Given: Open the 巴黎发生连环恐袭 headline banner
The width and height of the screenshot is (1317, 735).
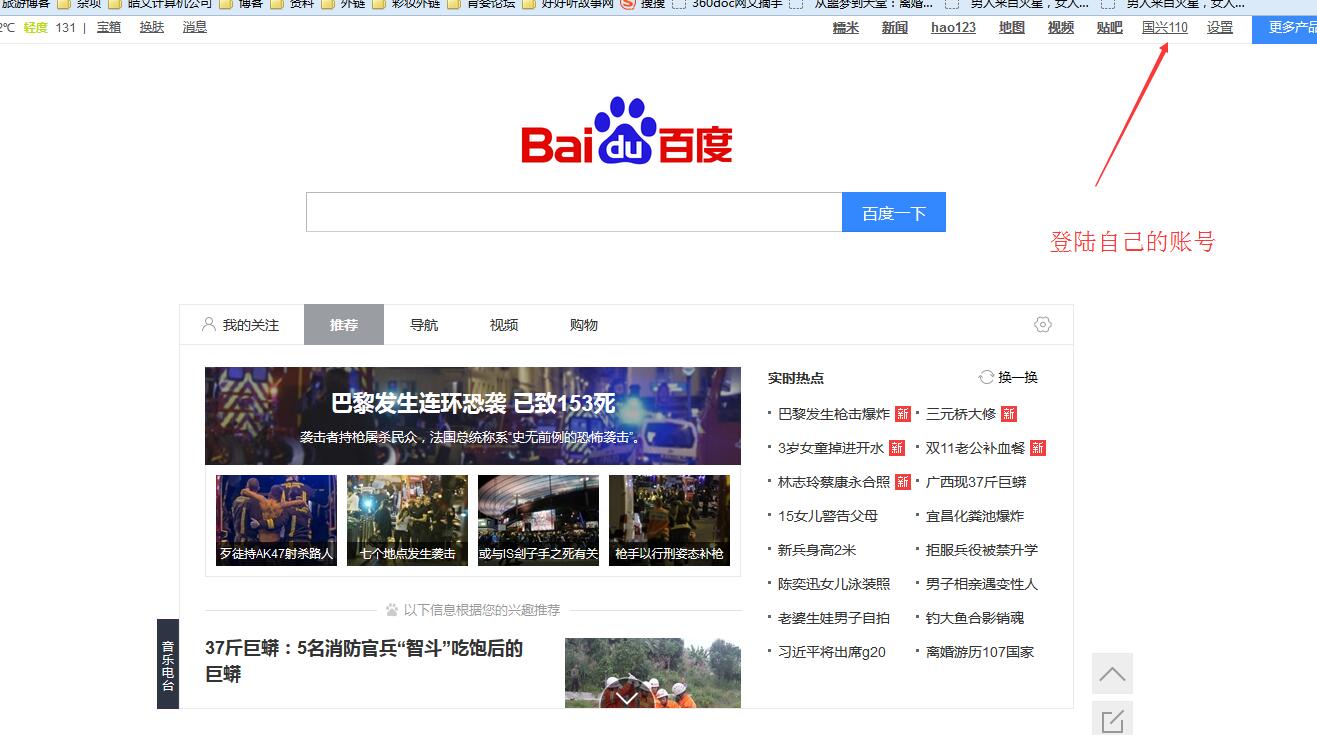Looking at the screenshot, I should [x=473, y=416].
